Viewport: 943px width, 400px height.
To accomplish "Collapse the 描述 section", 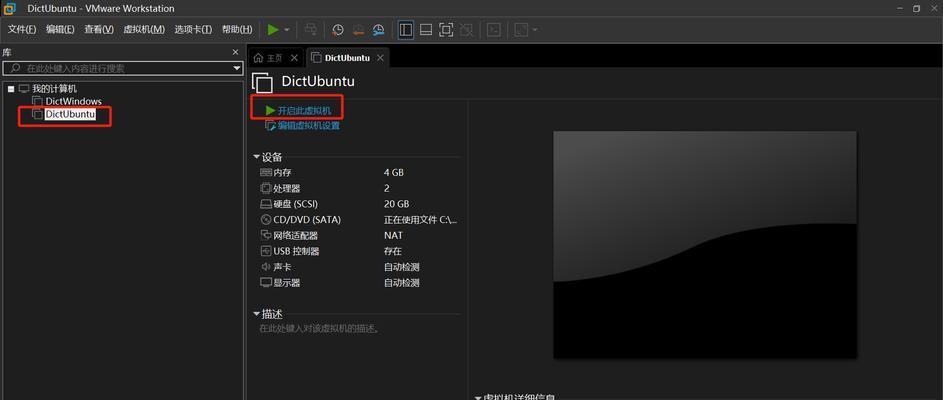I will tap(257, 314).
